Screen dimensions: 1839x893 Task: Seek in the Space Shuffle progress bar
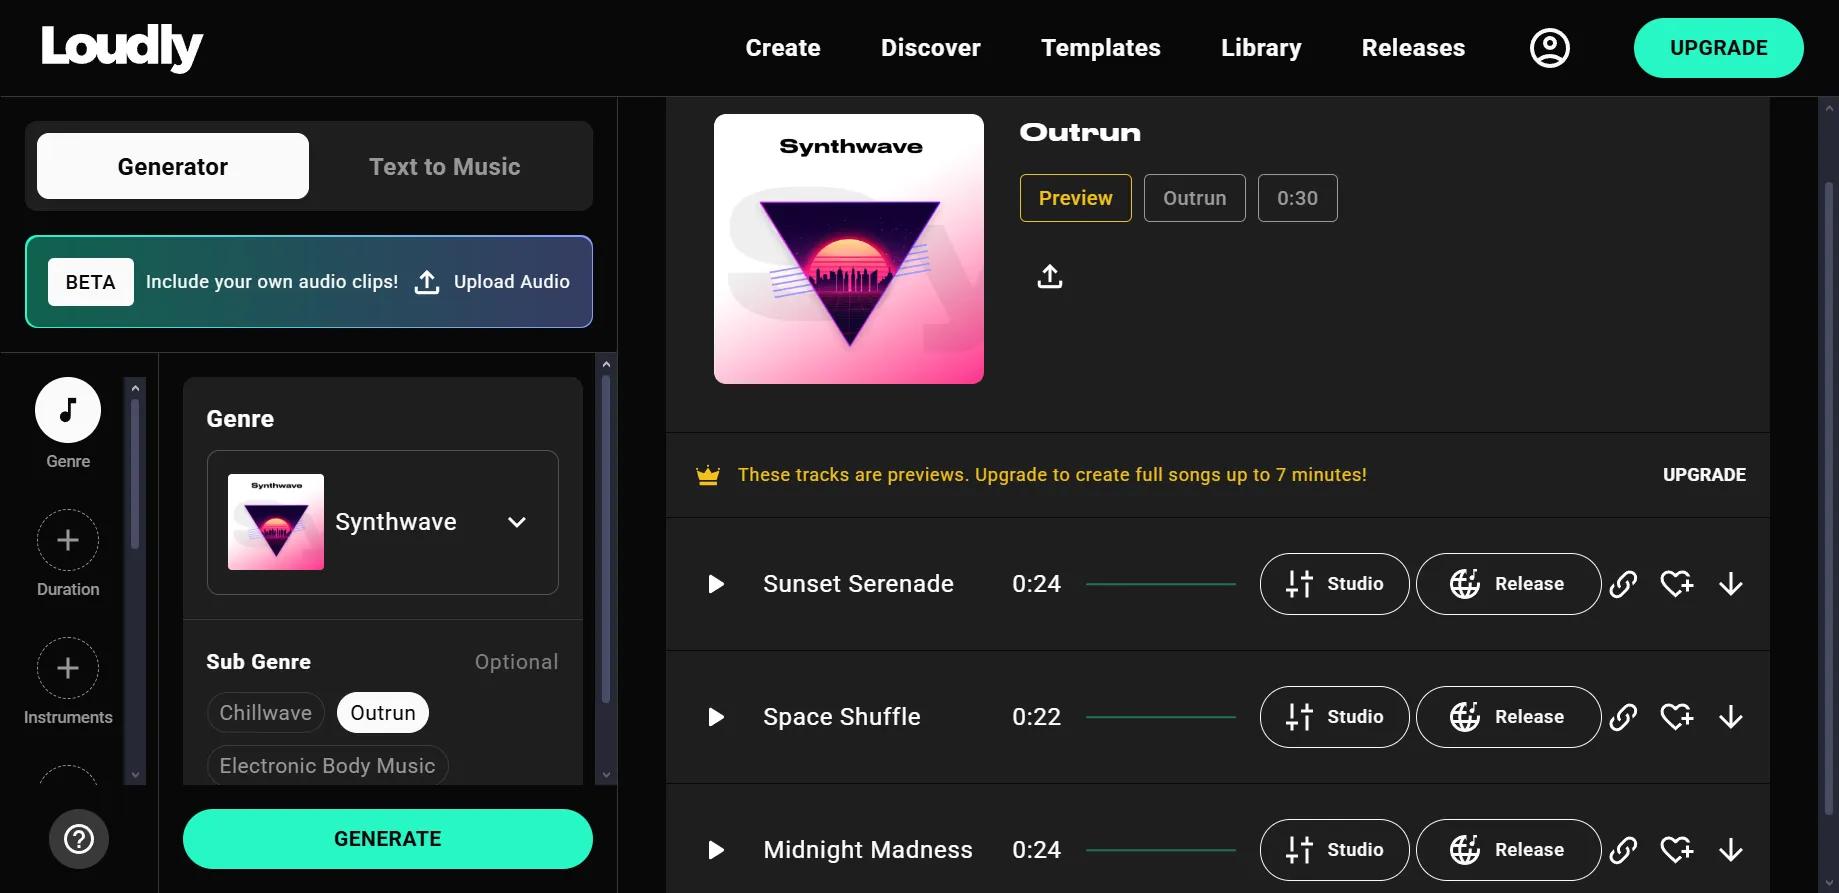[1161, 717]
